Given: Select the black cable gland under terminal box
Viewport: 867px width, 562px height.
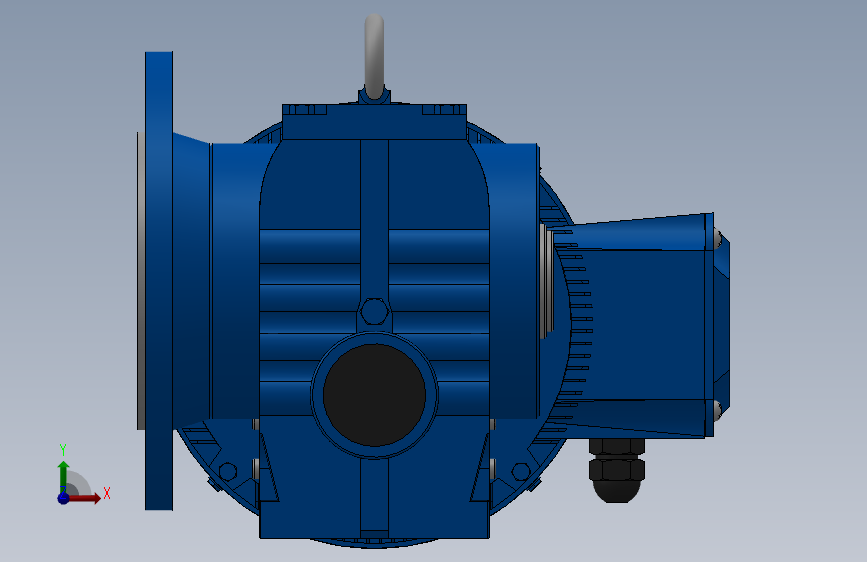Looking at the screenshot, I should pos(617,470).
